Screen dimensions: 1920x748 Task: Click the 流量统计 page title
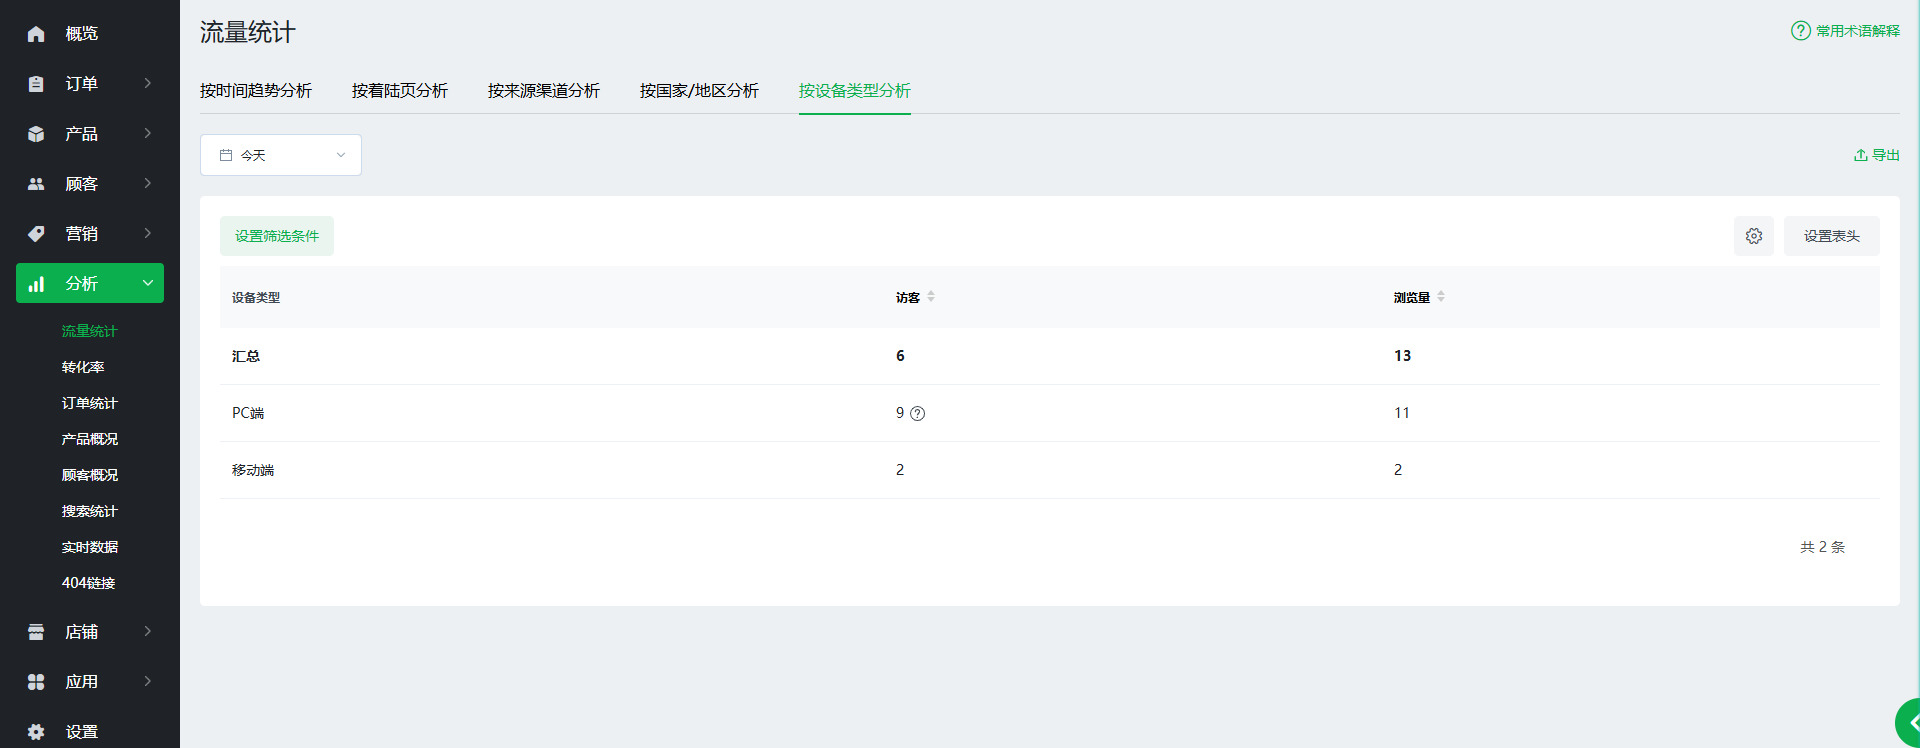click(248, 33)
